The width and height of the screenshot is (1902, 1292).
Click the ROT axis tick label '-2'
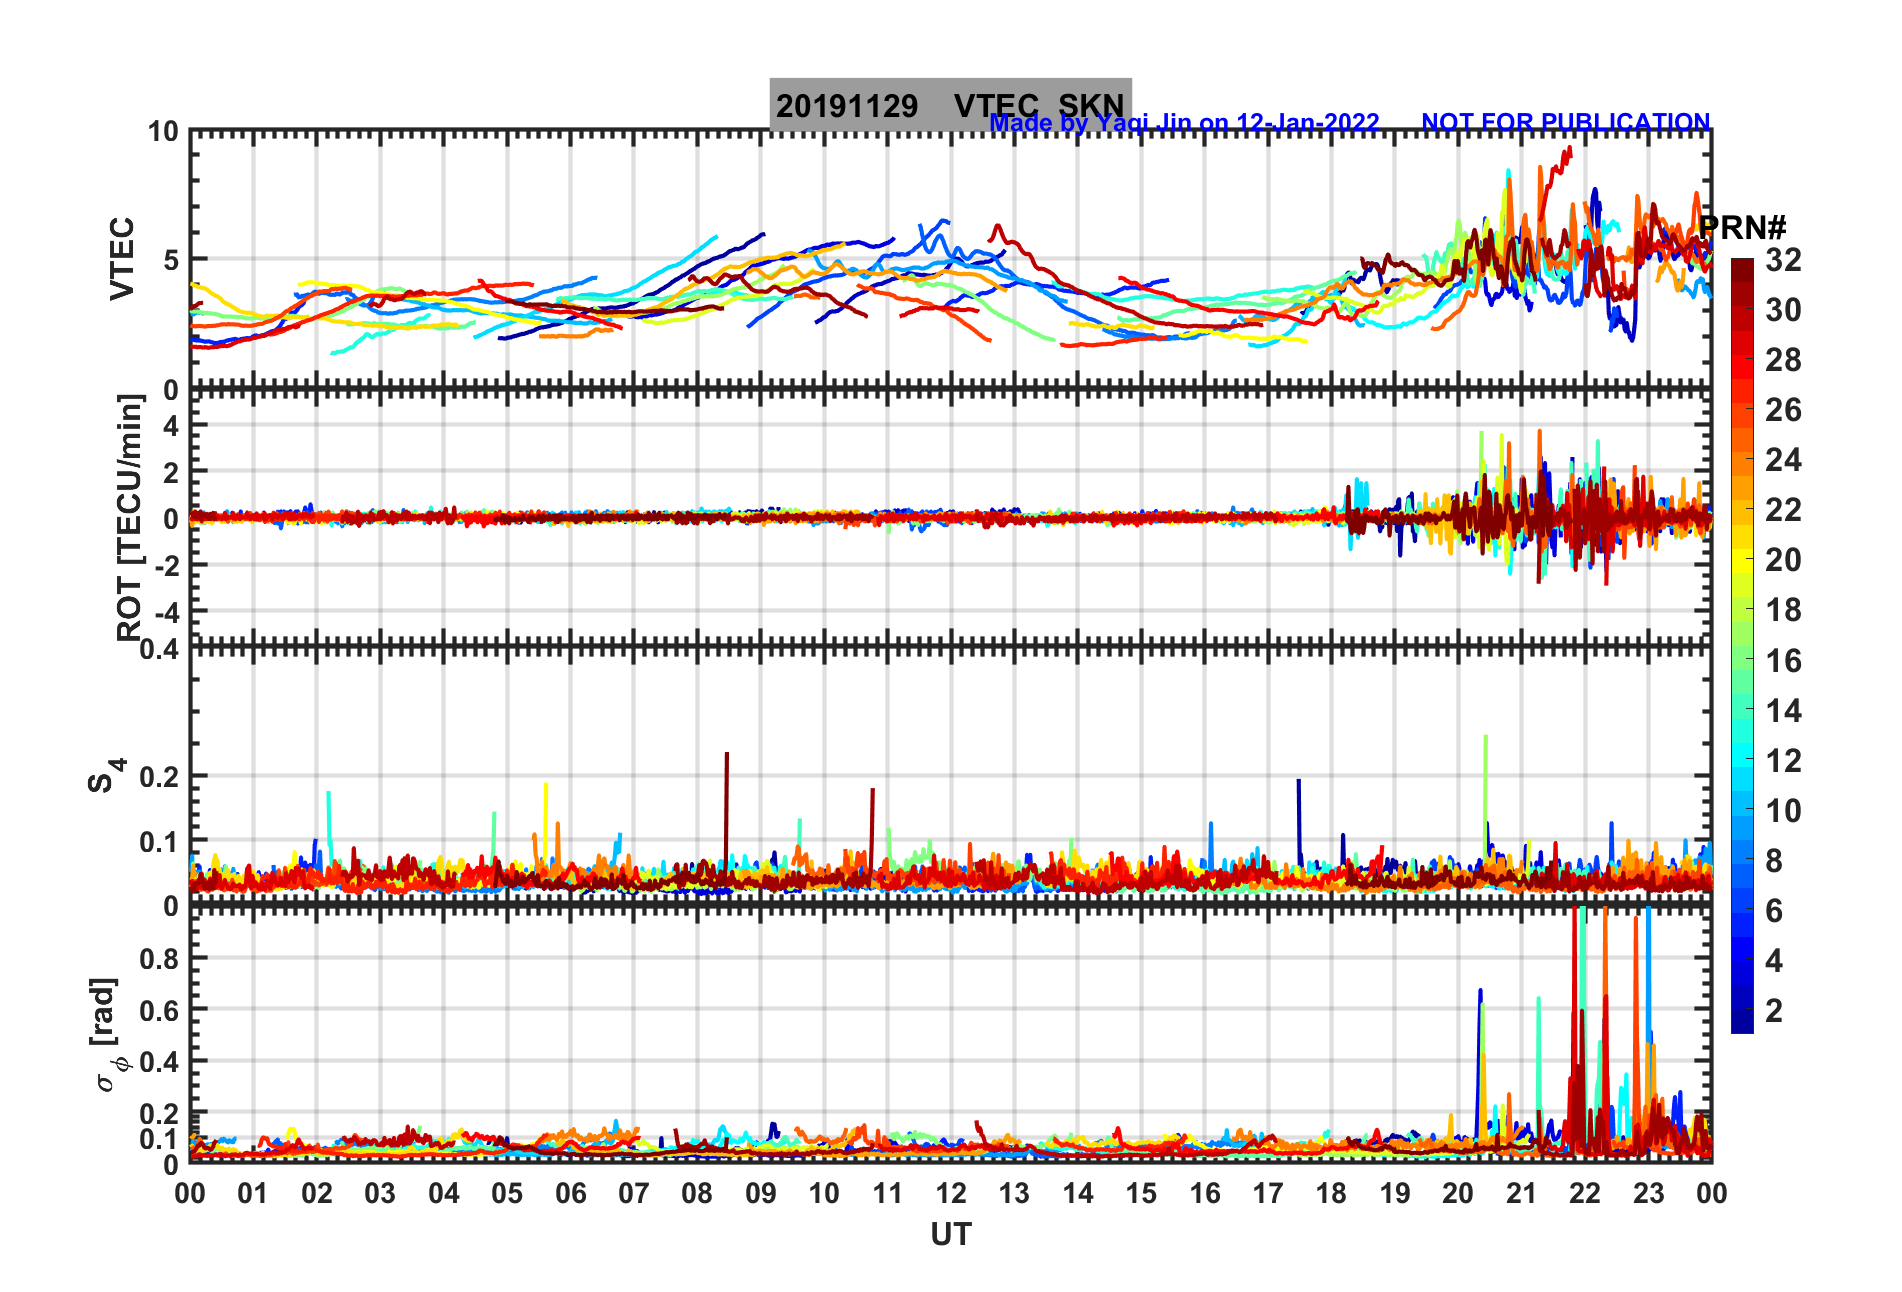pyautogui.click(x=165, y=565)
